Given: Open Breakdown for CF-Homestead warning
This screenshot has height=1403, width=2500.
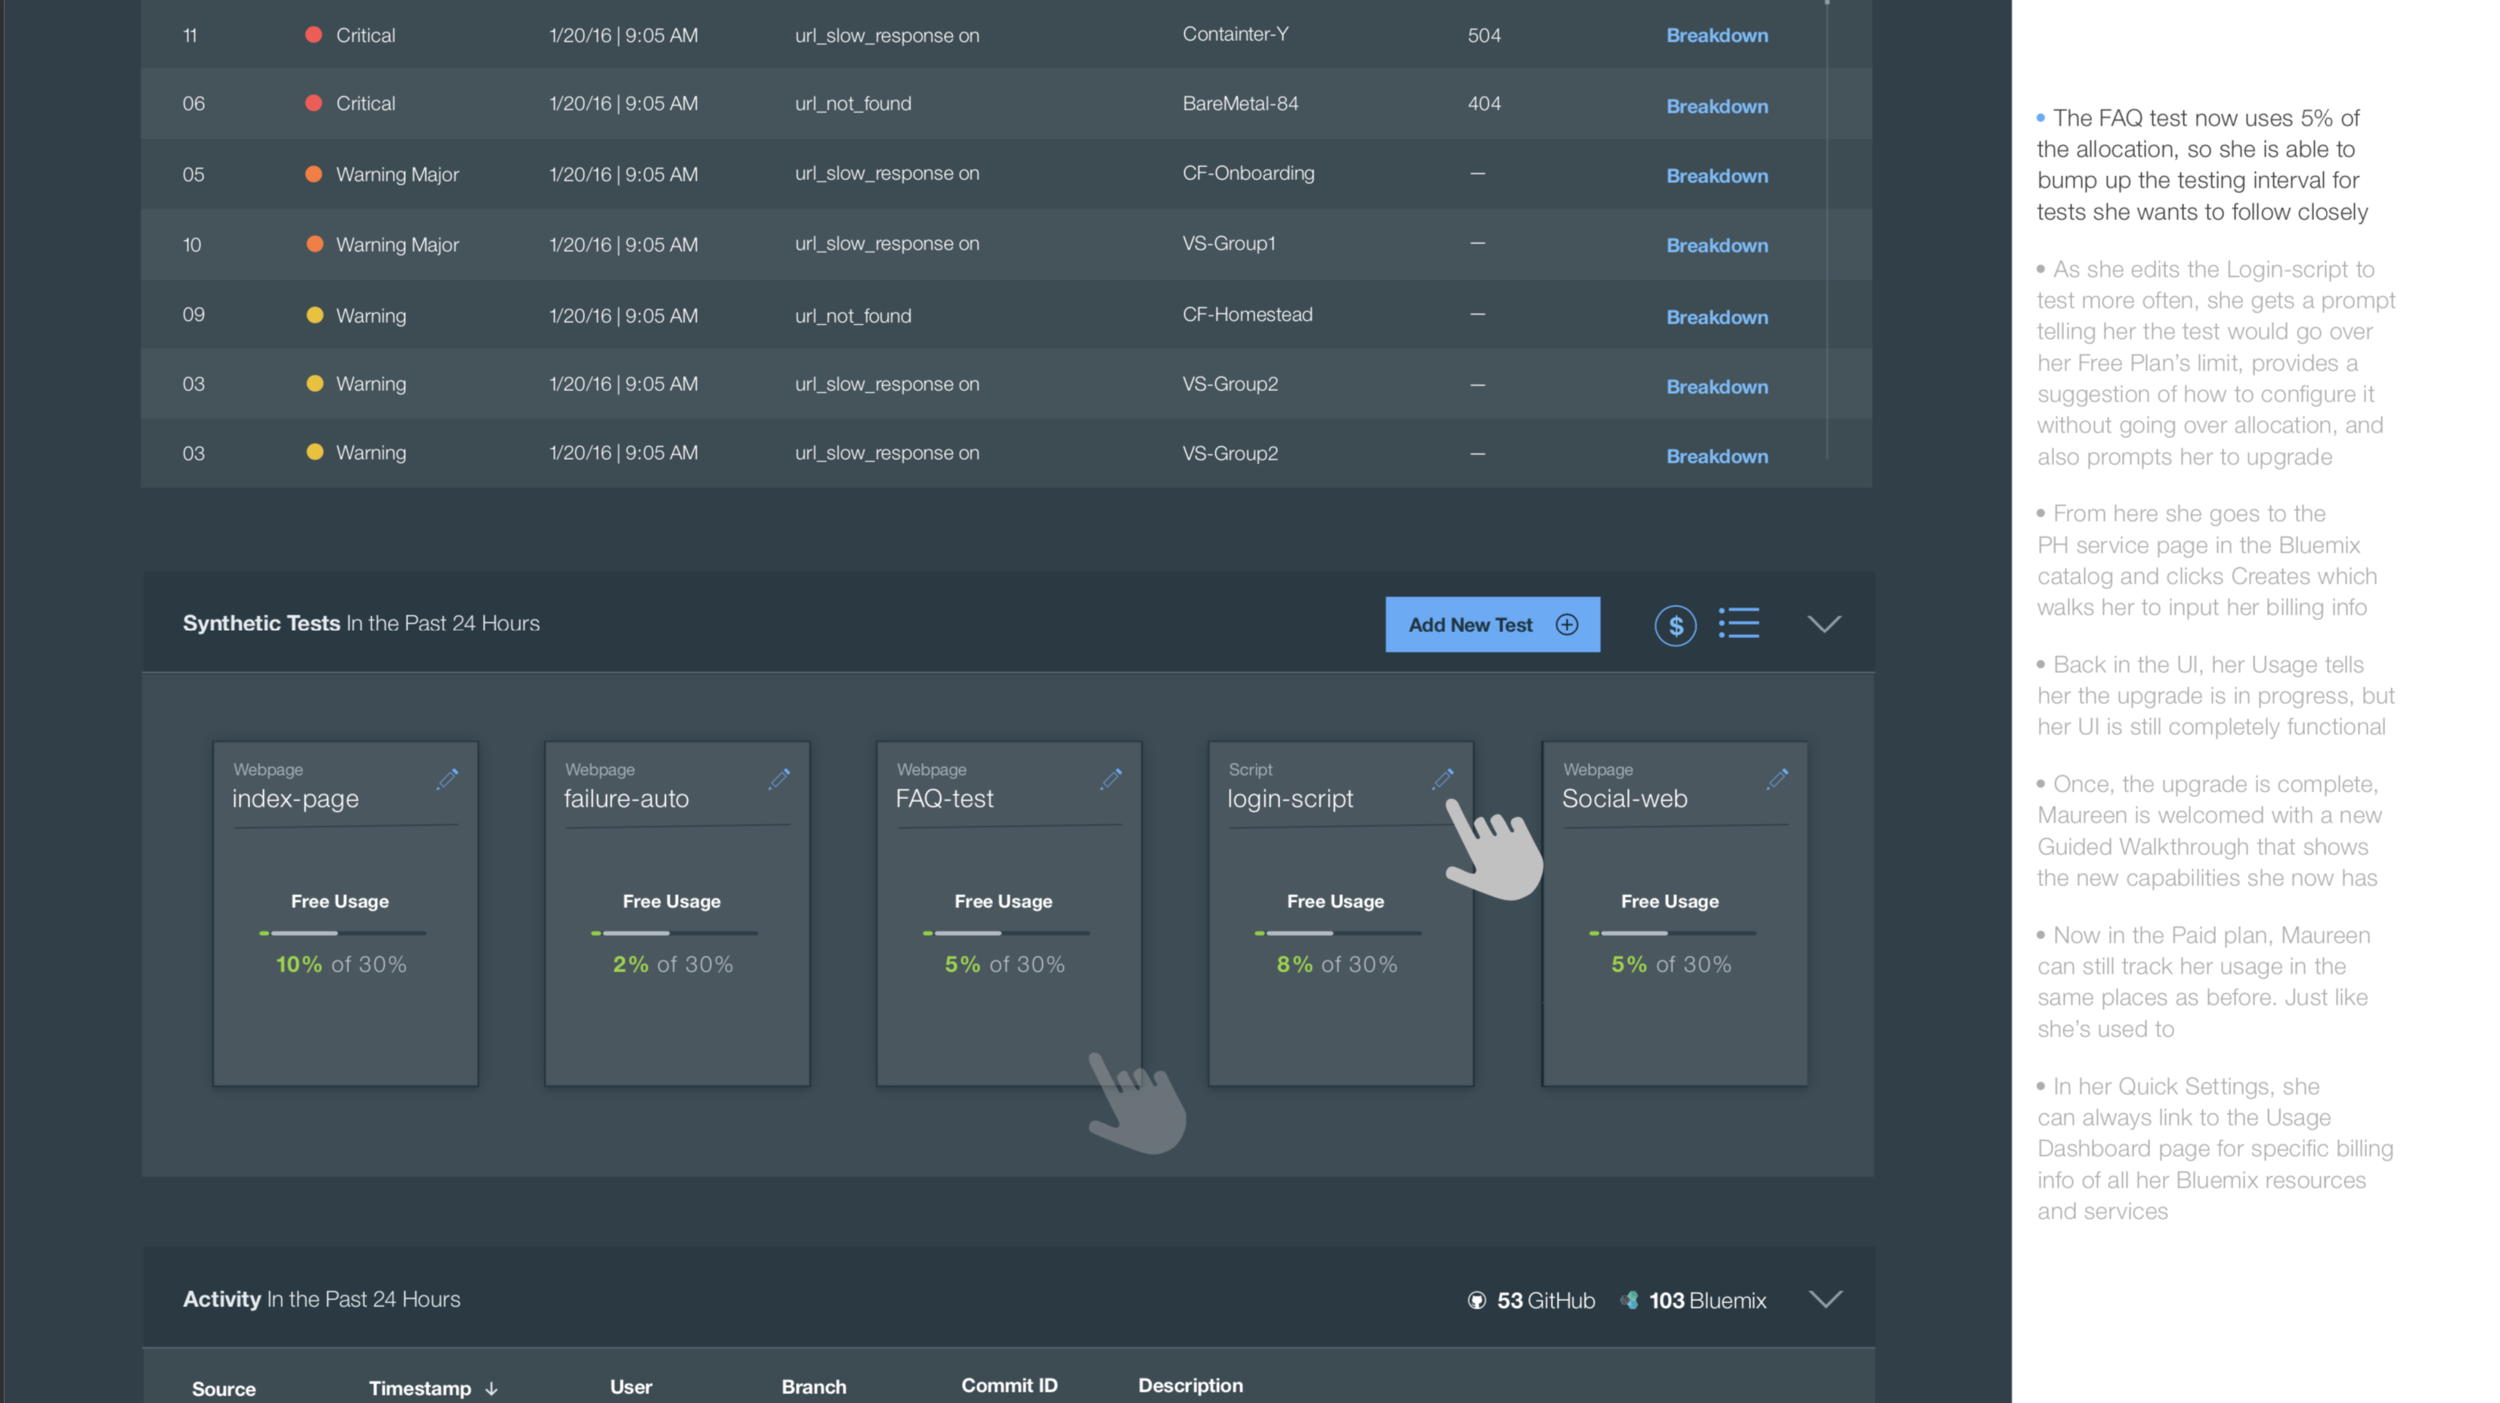Looking at the screenshot, I should (1716, 317).
